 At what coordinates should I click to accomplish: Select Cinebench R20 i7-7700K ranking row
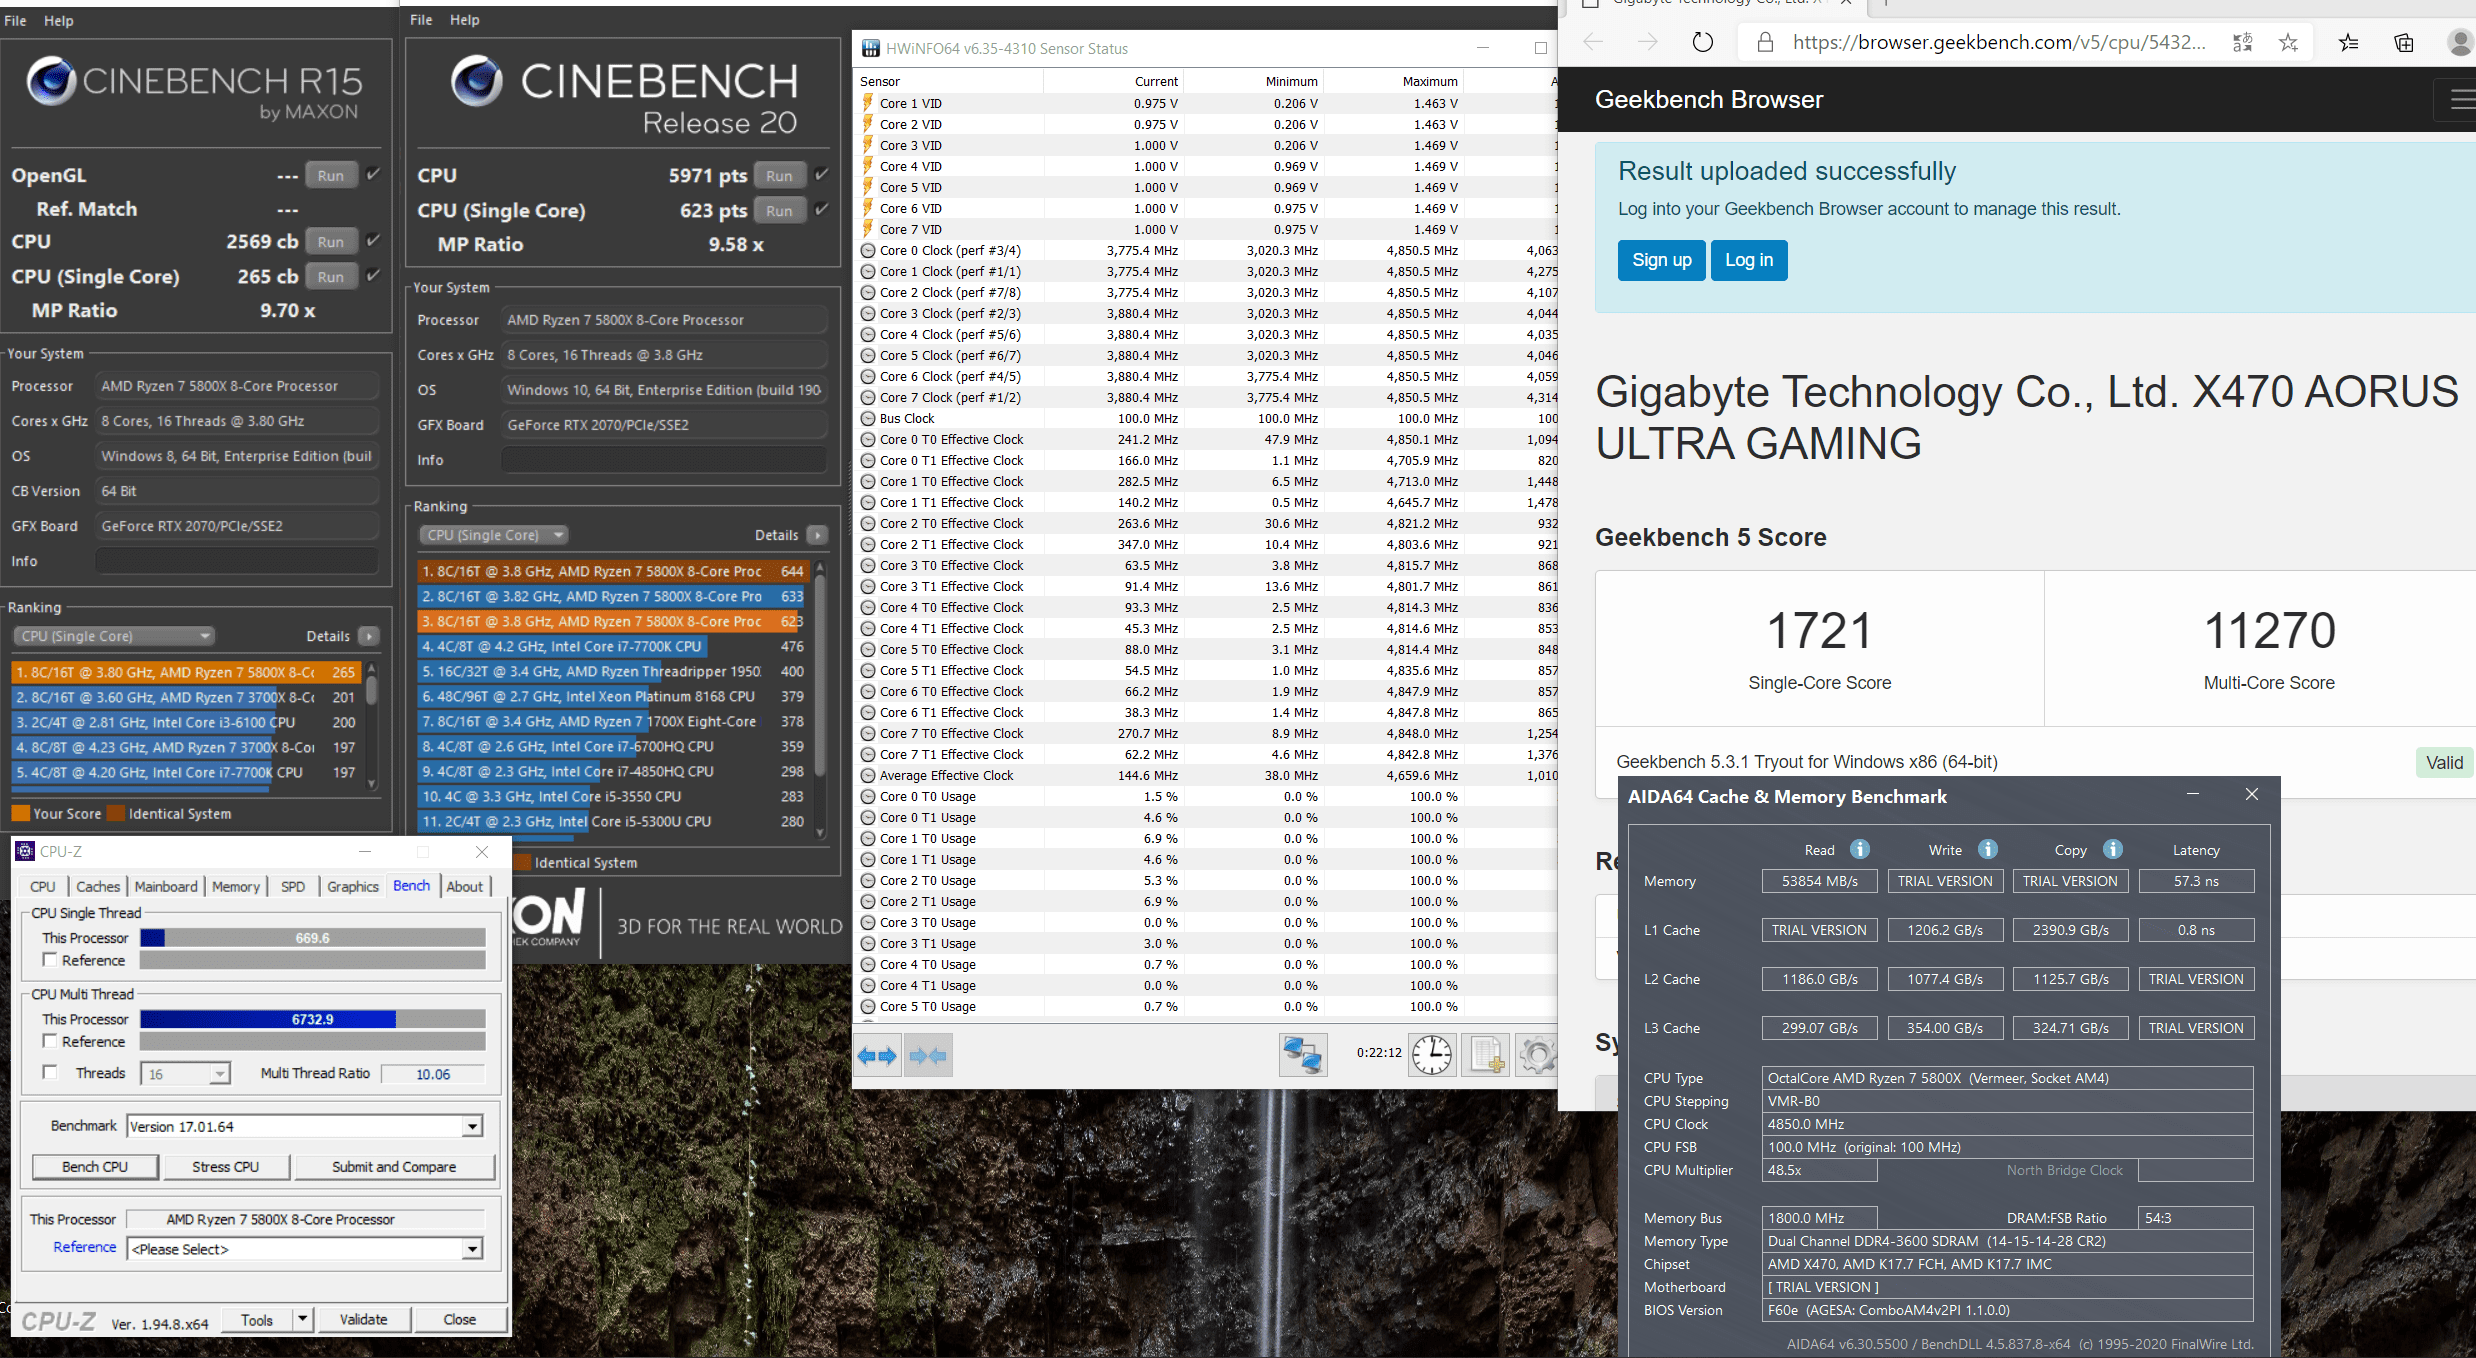click(x=612, y=646)
